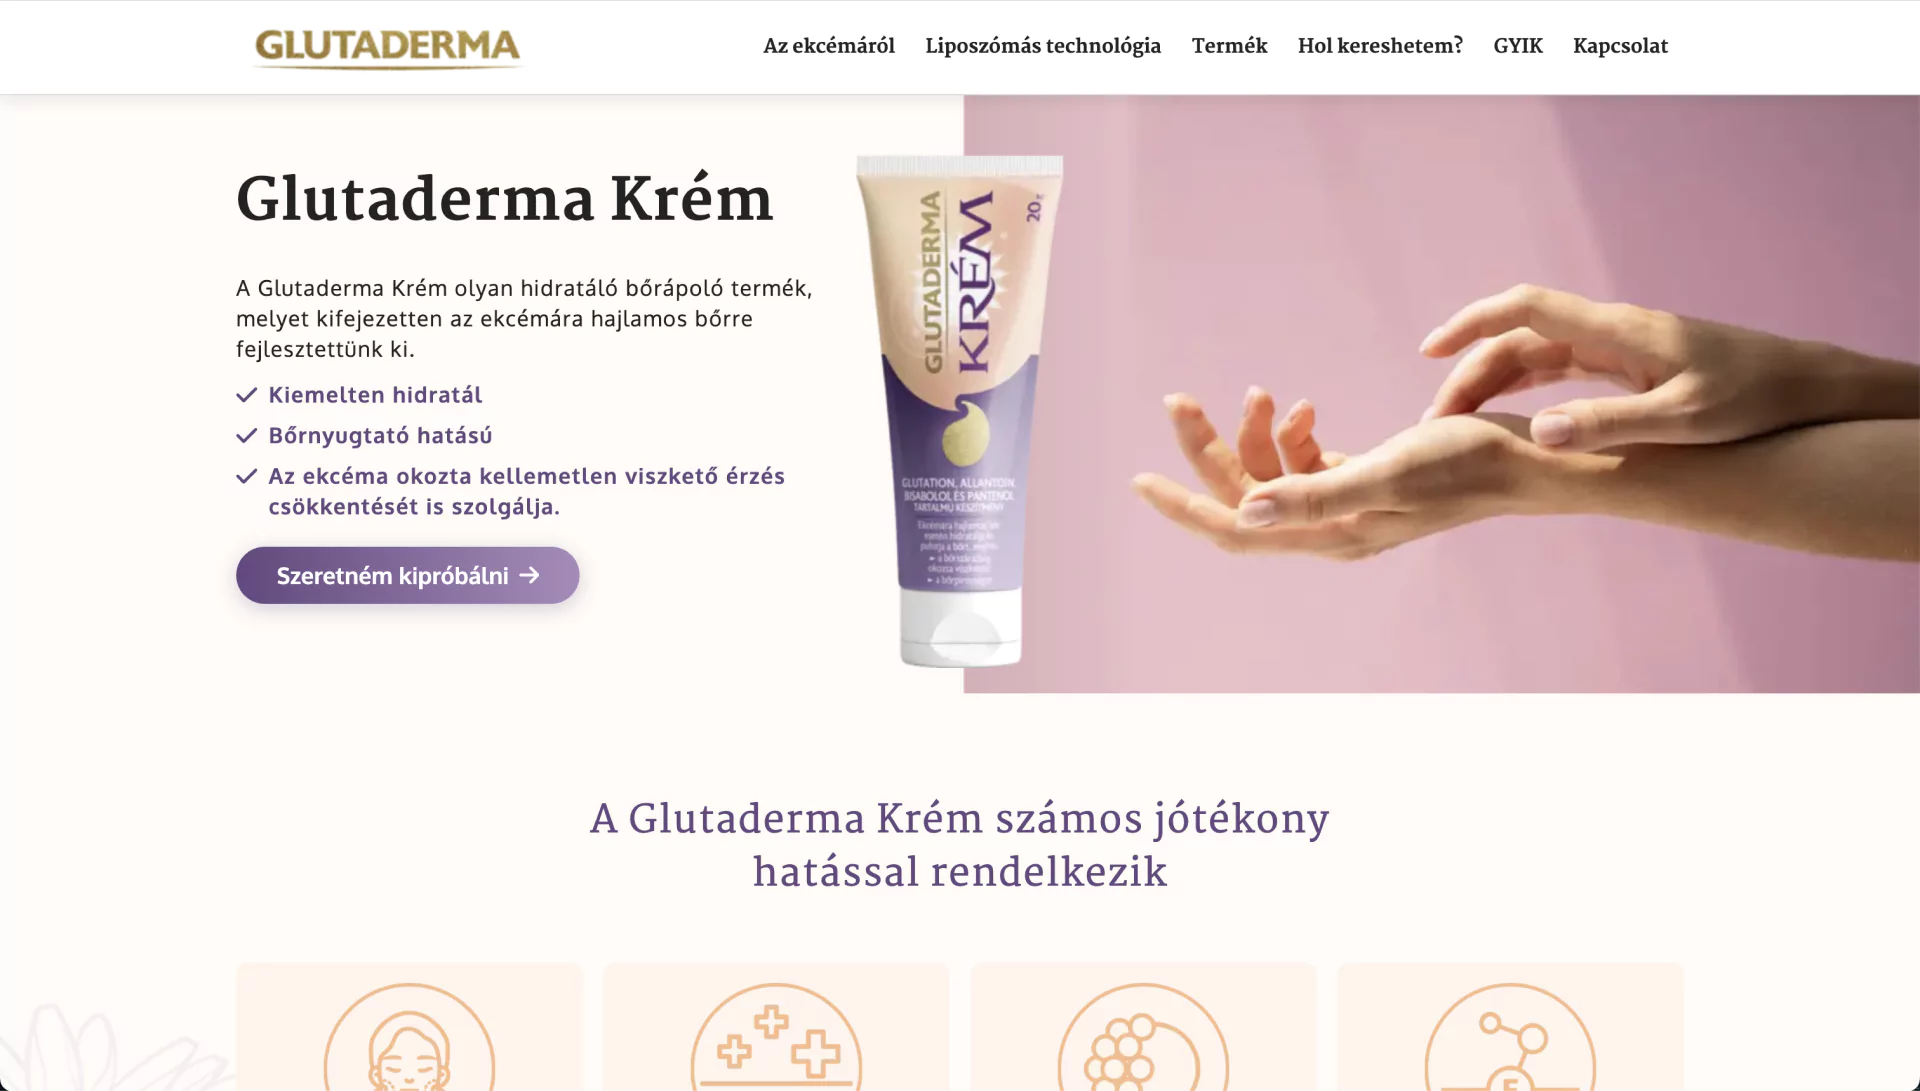Open the Az ekcémáról menu item
Image resolution: width=1920 pixels, height=1091 pixels.
coord(829,46)
